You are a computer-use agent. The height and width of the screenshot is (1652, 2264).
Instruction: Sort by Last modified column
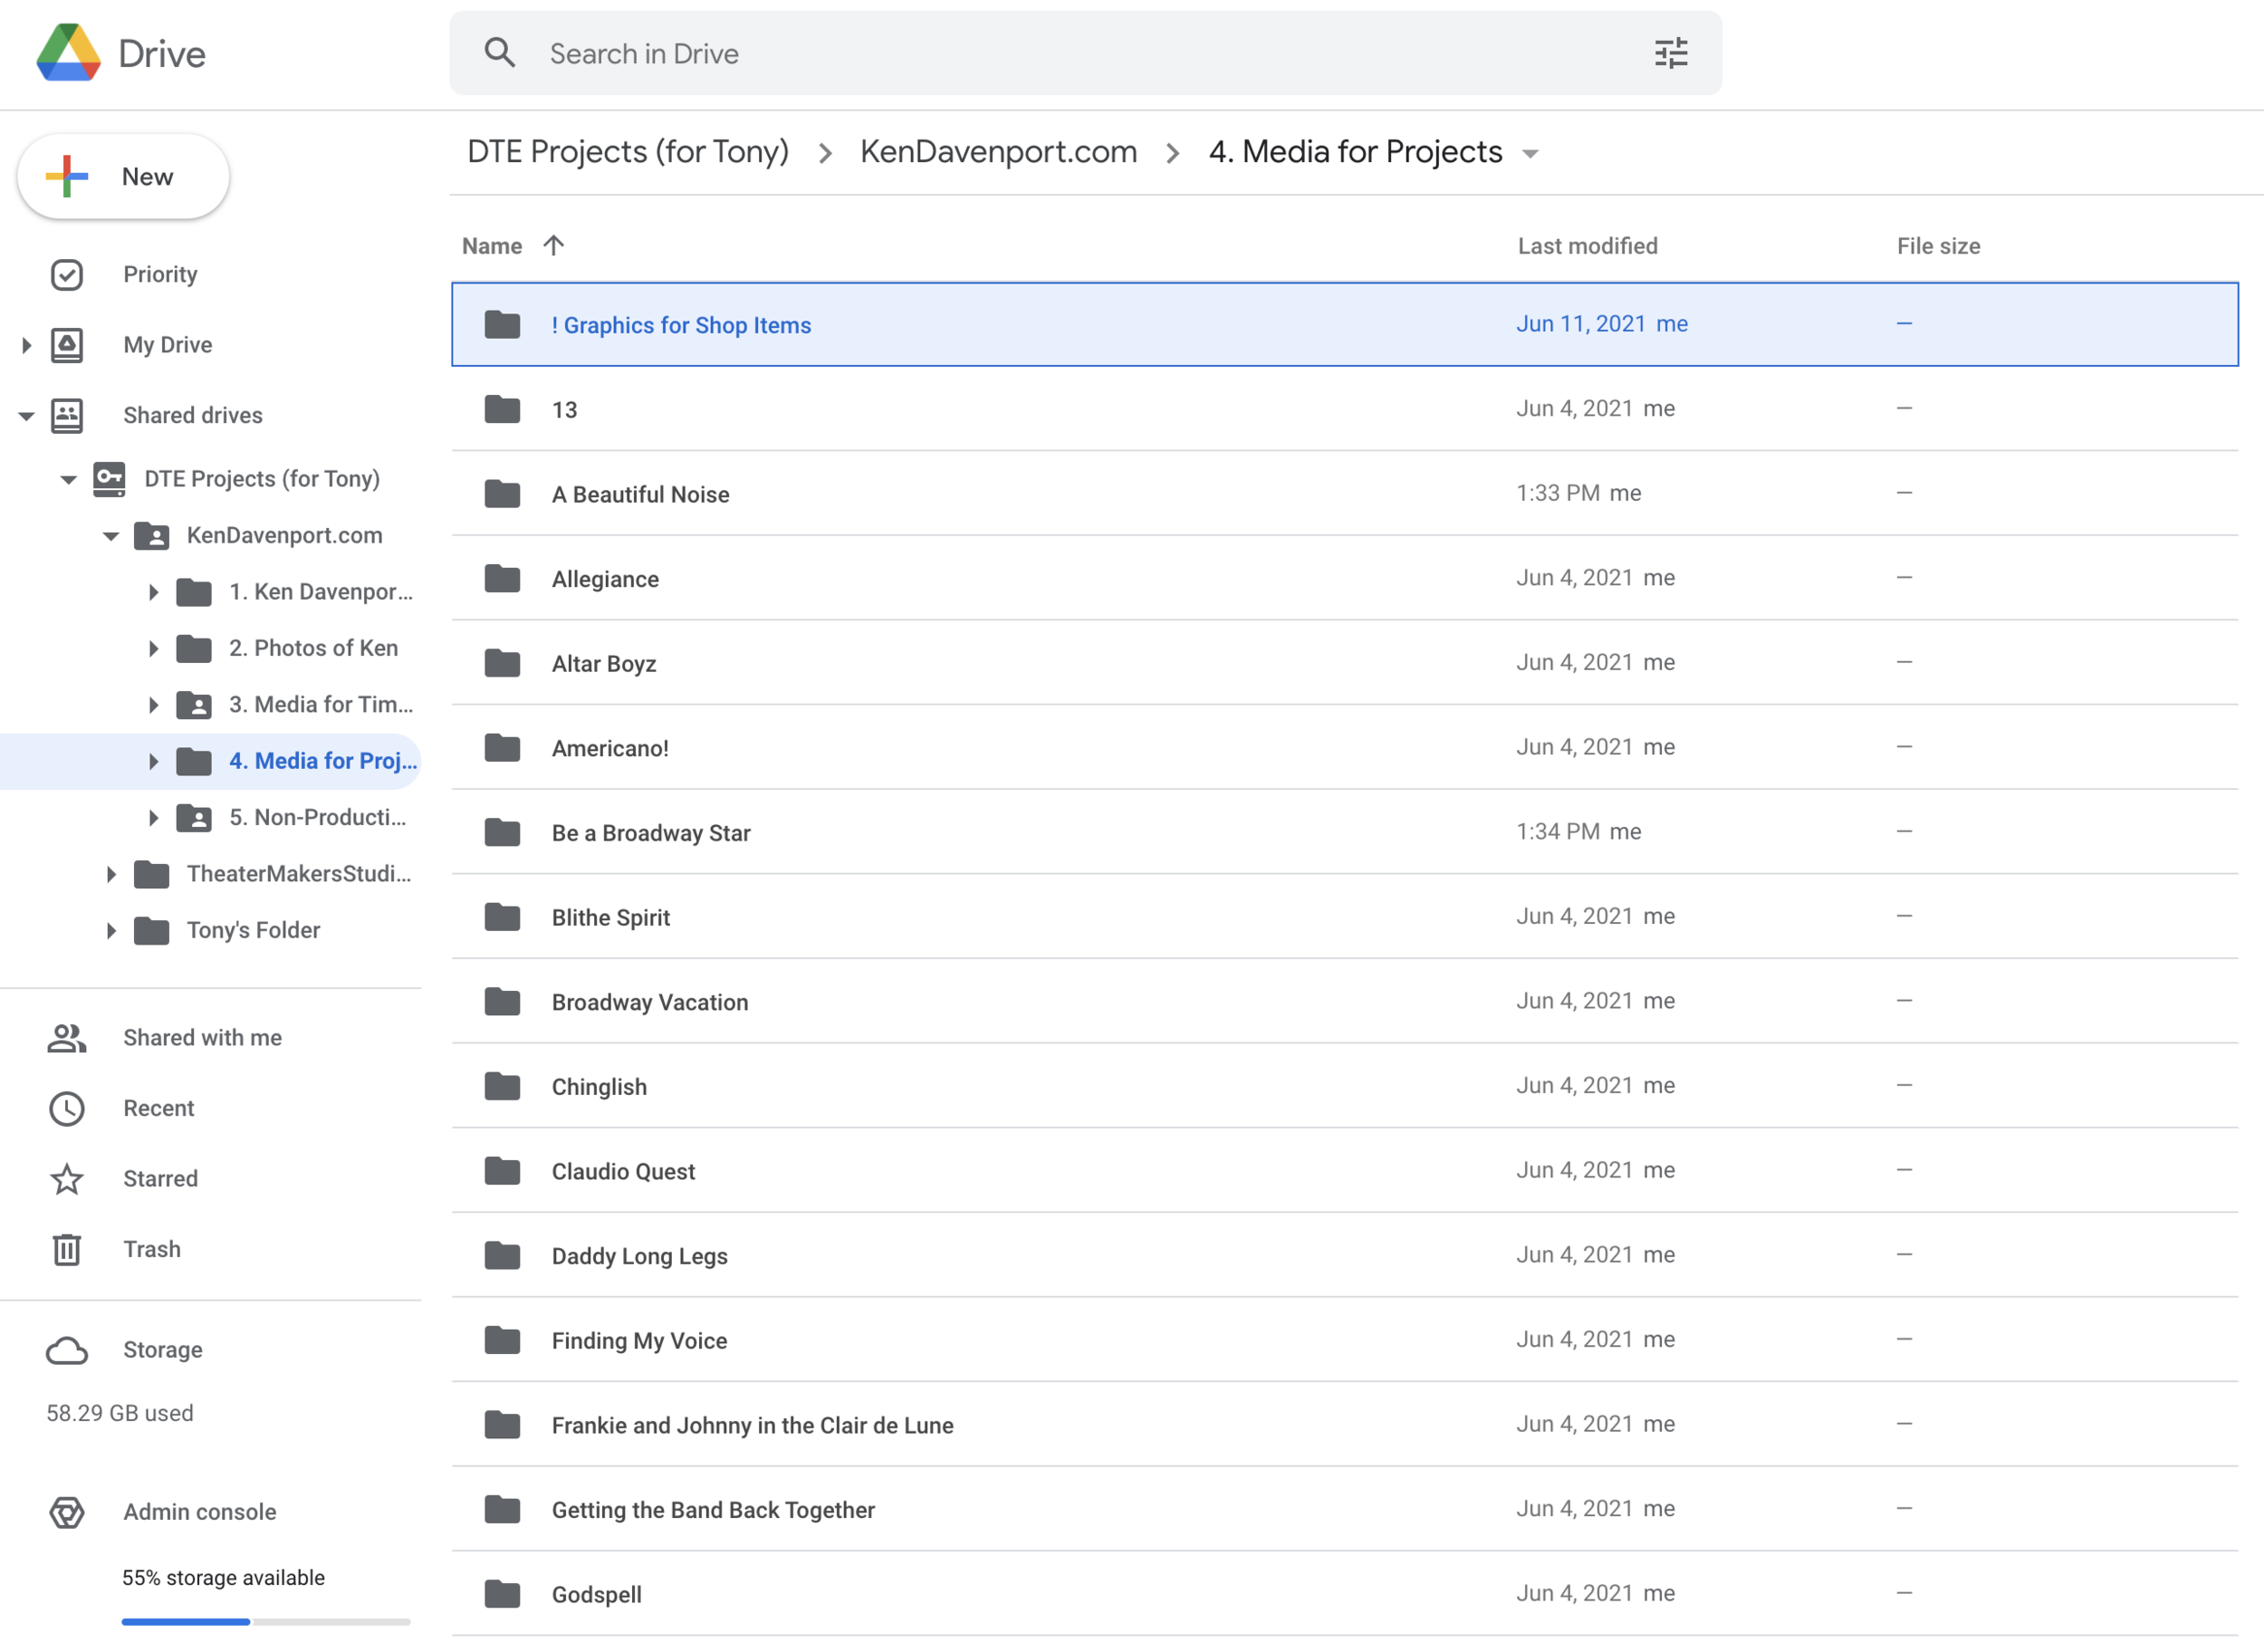tap(1587, 246)
